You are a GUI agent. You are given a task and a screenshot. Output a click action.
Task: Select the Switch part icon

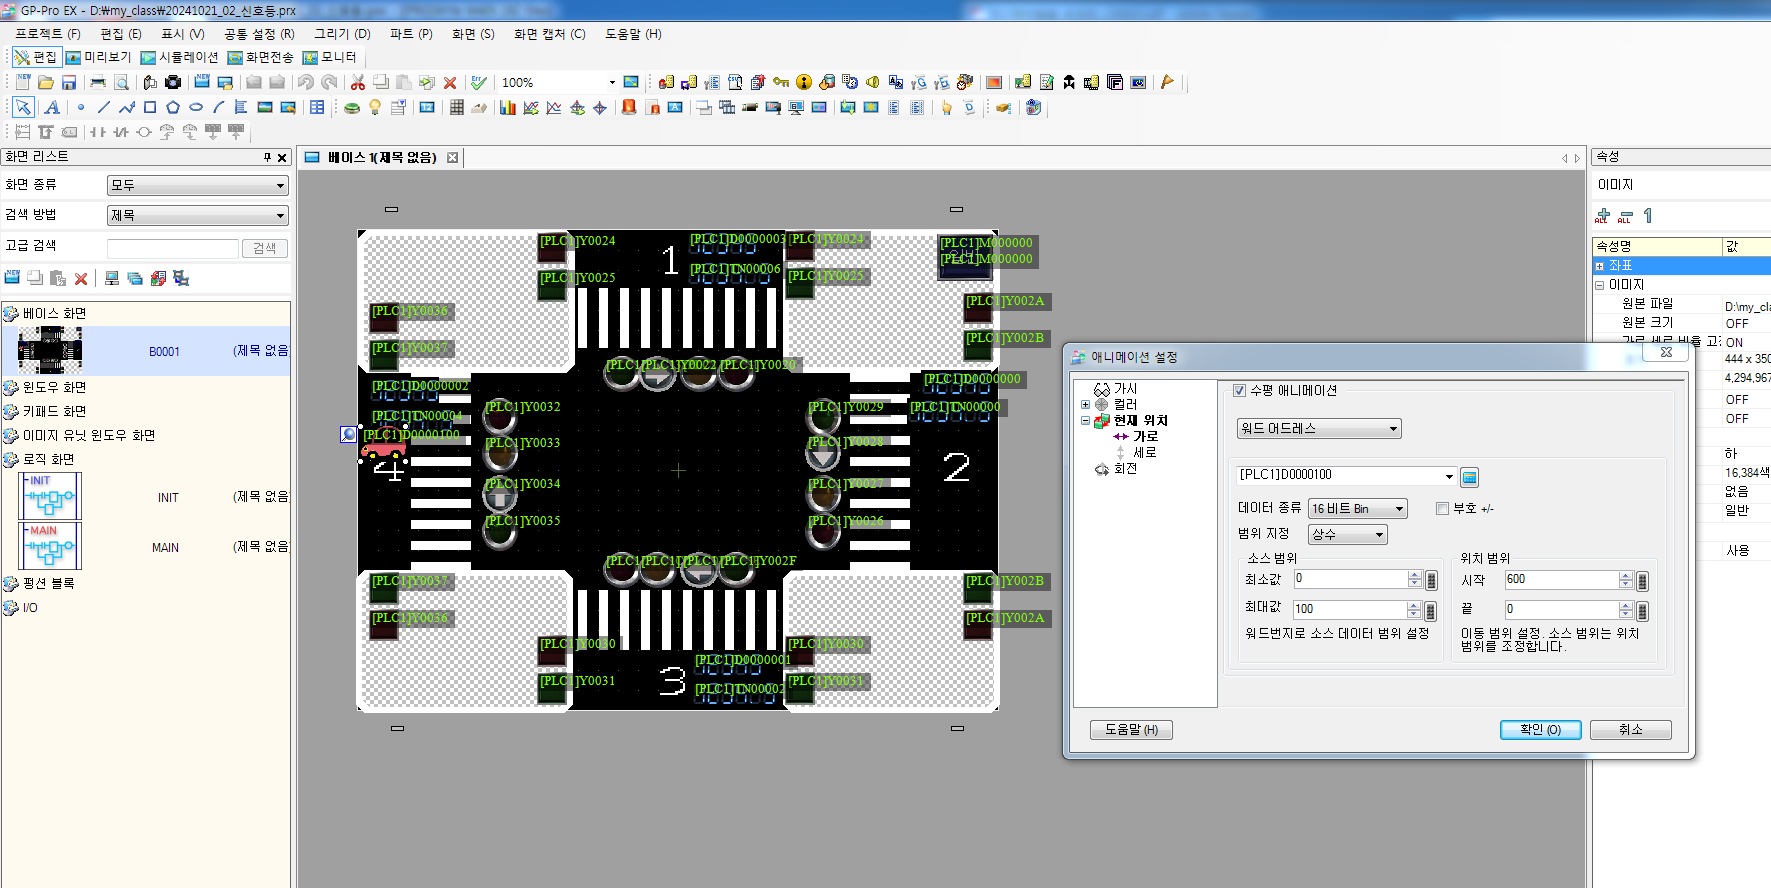pyautogui.click(x=352, y=107)
